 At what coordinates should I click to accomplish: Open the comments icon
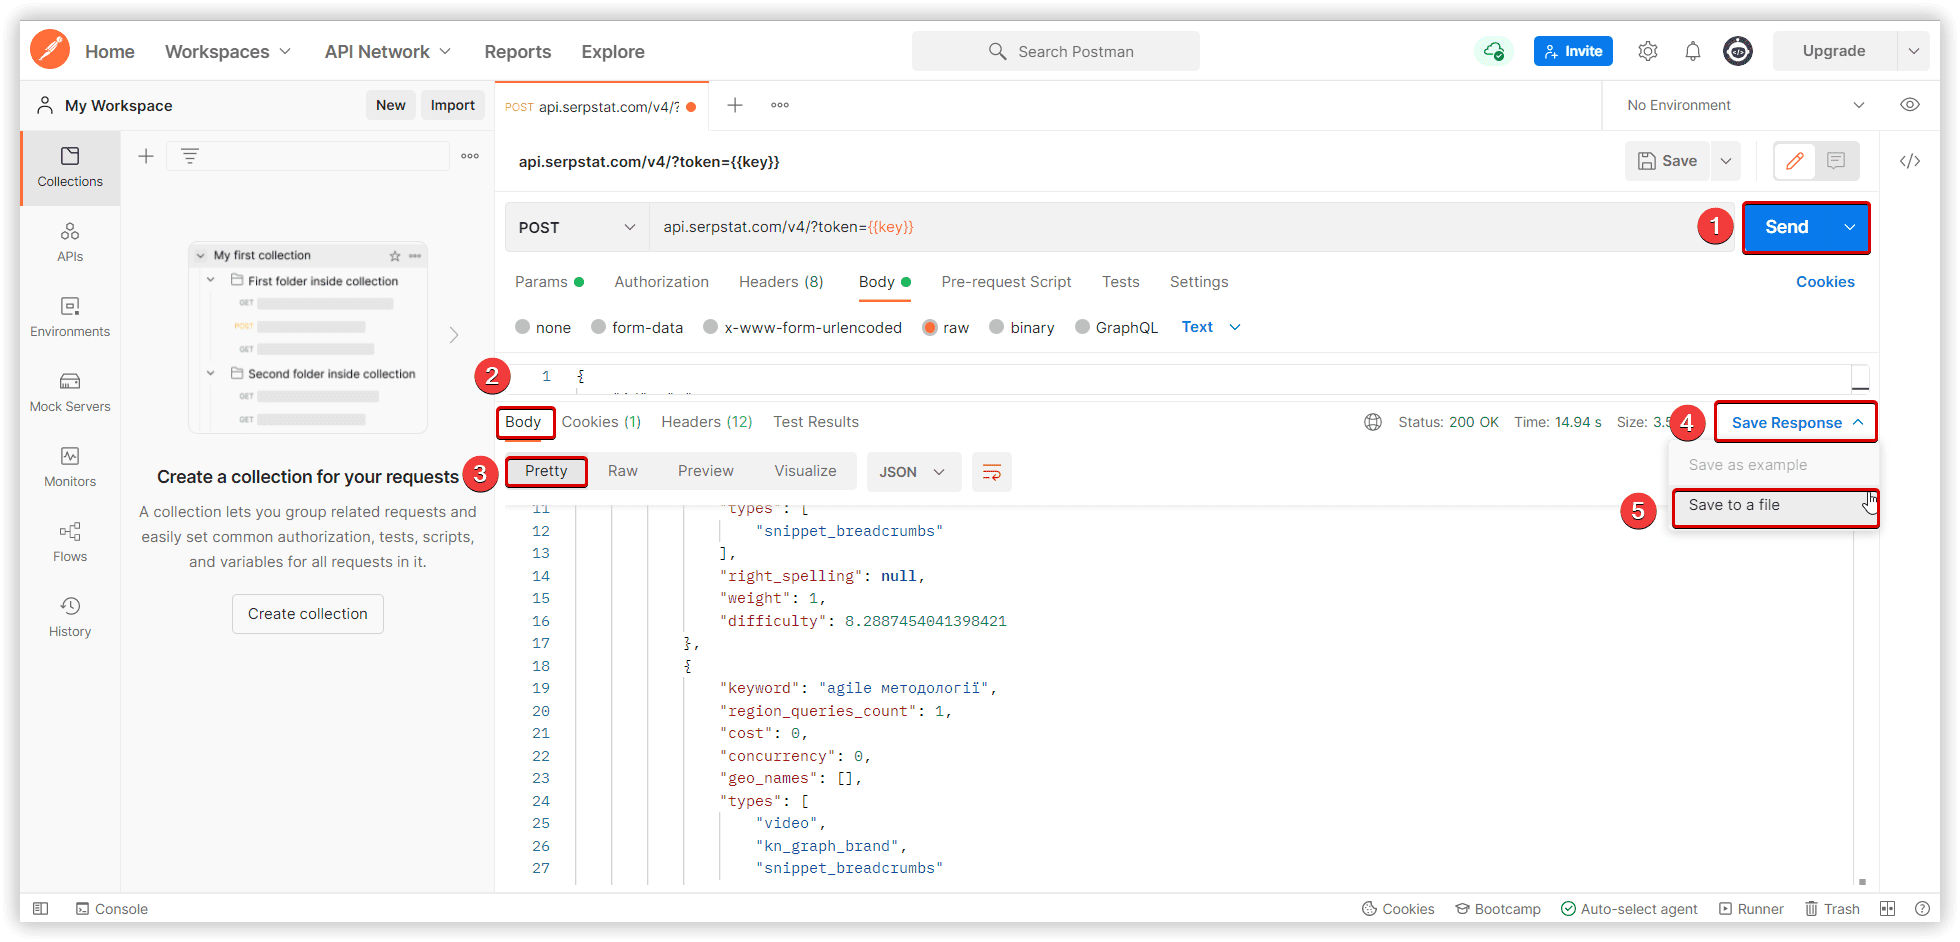(x=1836, y=161)
